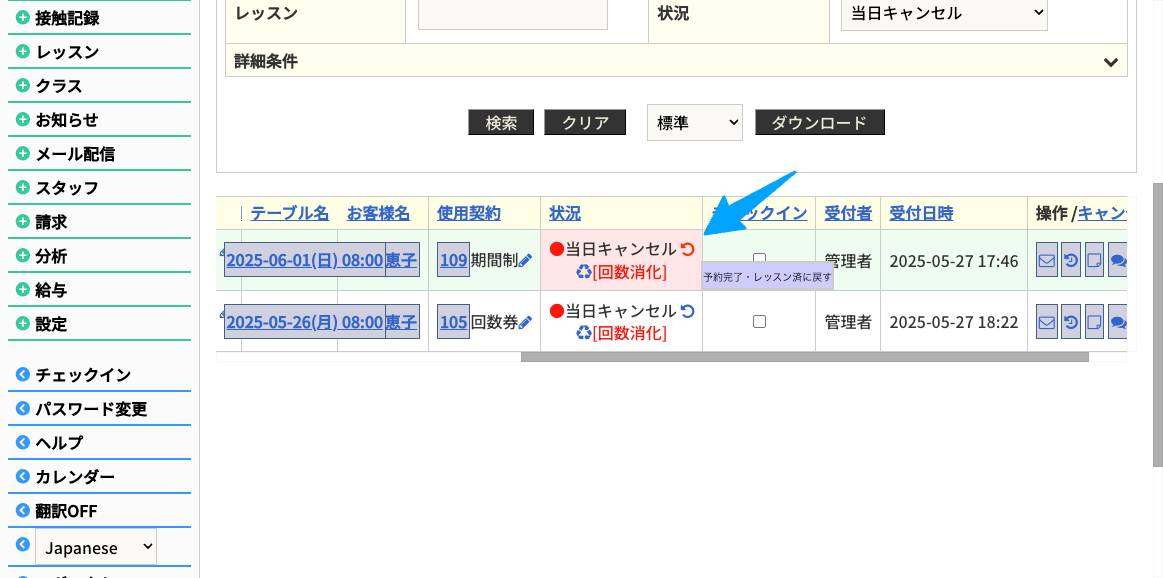Image resolution: width=1163 pixels, height=578 pixels.
Task: Click the blue revert icon in the 2025-05-26 row
Action: (687, 311)
